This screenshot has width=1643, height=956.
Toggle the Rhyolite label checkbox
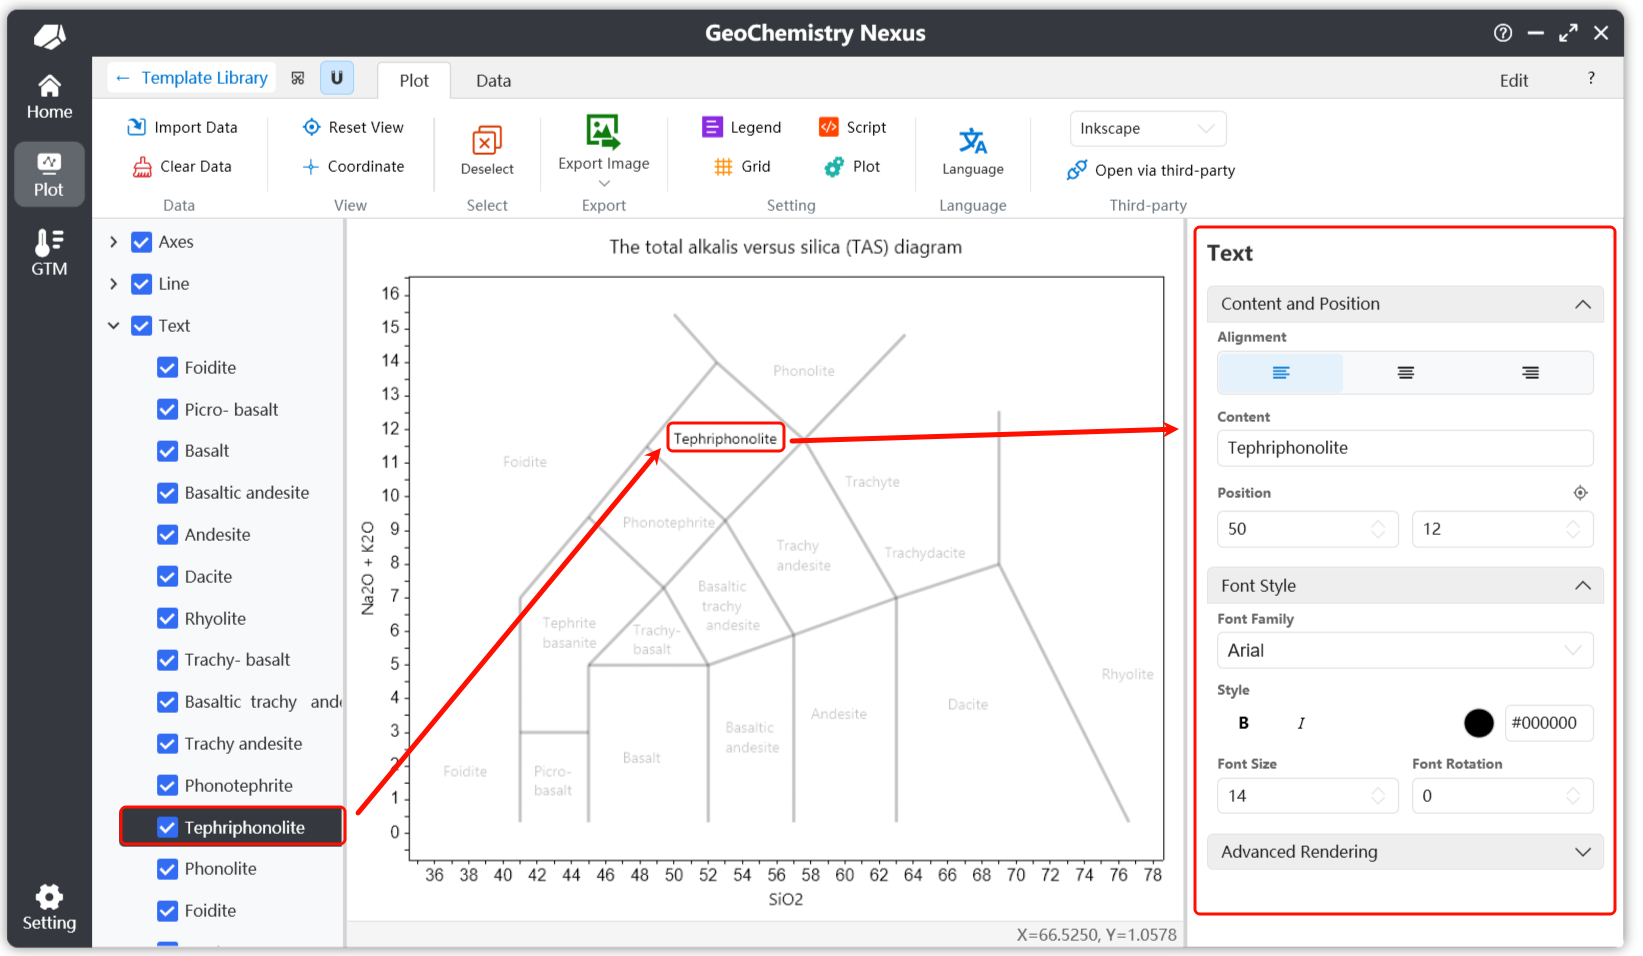168,619
